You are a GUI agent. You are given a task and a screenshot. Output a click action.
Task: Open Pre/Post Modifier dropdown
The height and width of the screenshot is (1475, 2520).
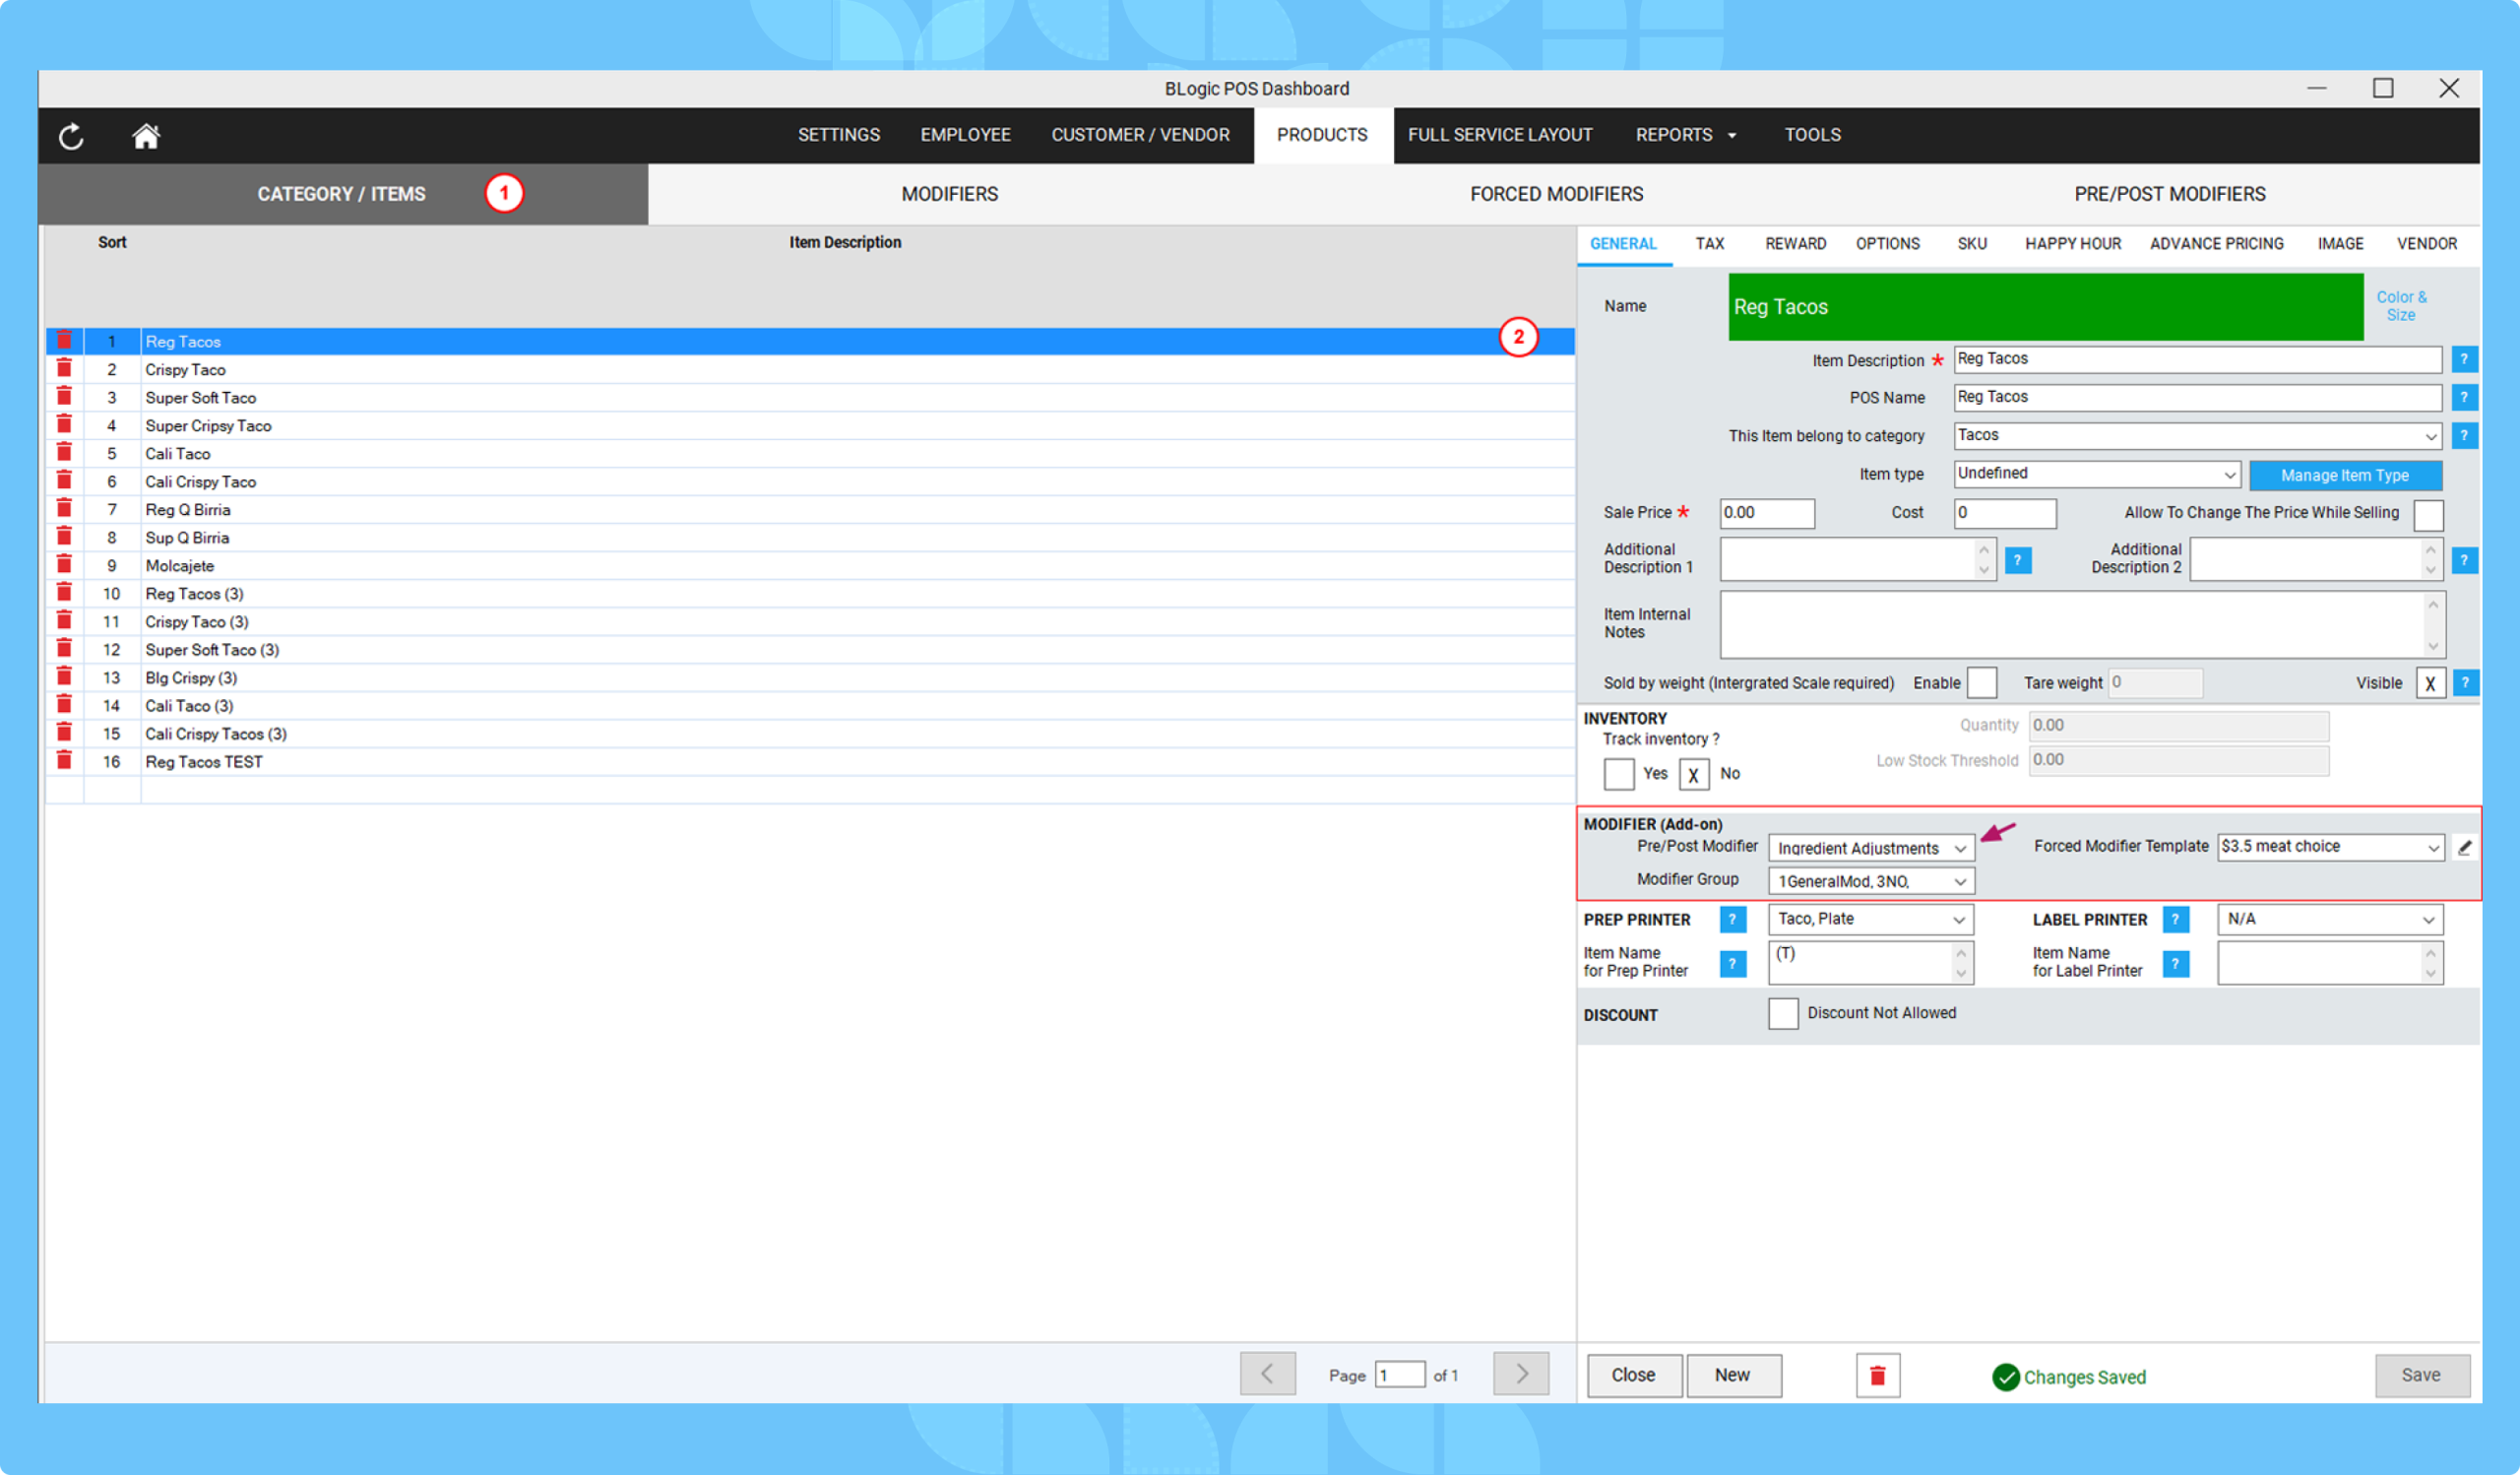[1870, 848]
